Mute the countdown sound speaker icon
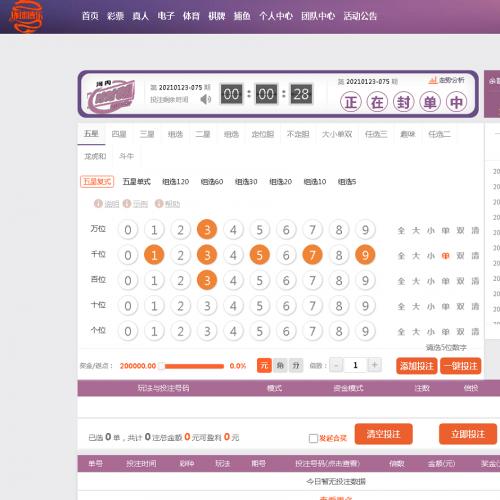 (206, 99)
